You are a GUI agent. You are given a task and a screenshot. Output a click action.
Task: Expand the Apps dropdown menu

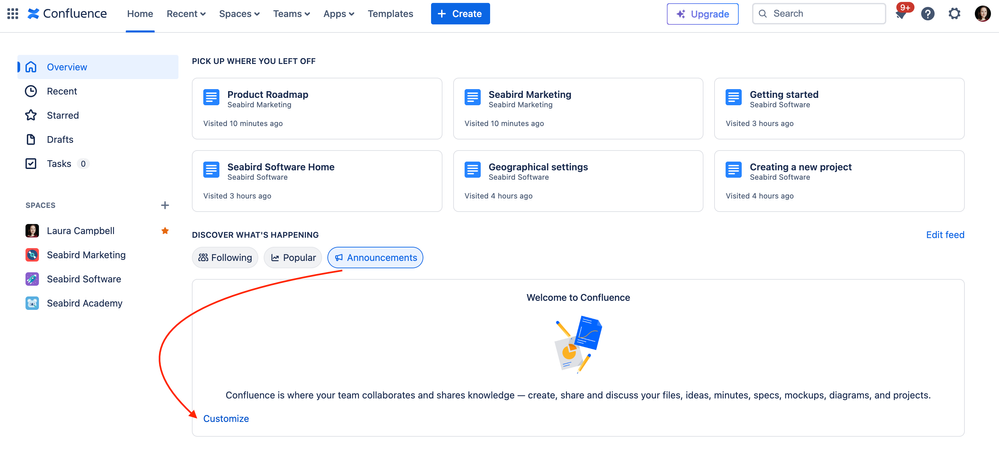(338, 13)
